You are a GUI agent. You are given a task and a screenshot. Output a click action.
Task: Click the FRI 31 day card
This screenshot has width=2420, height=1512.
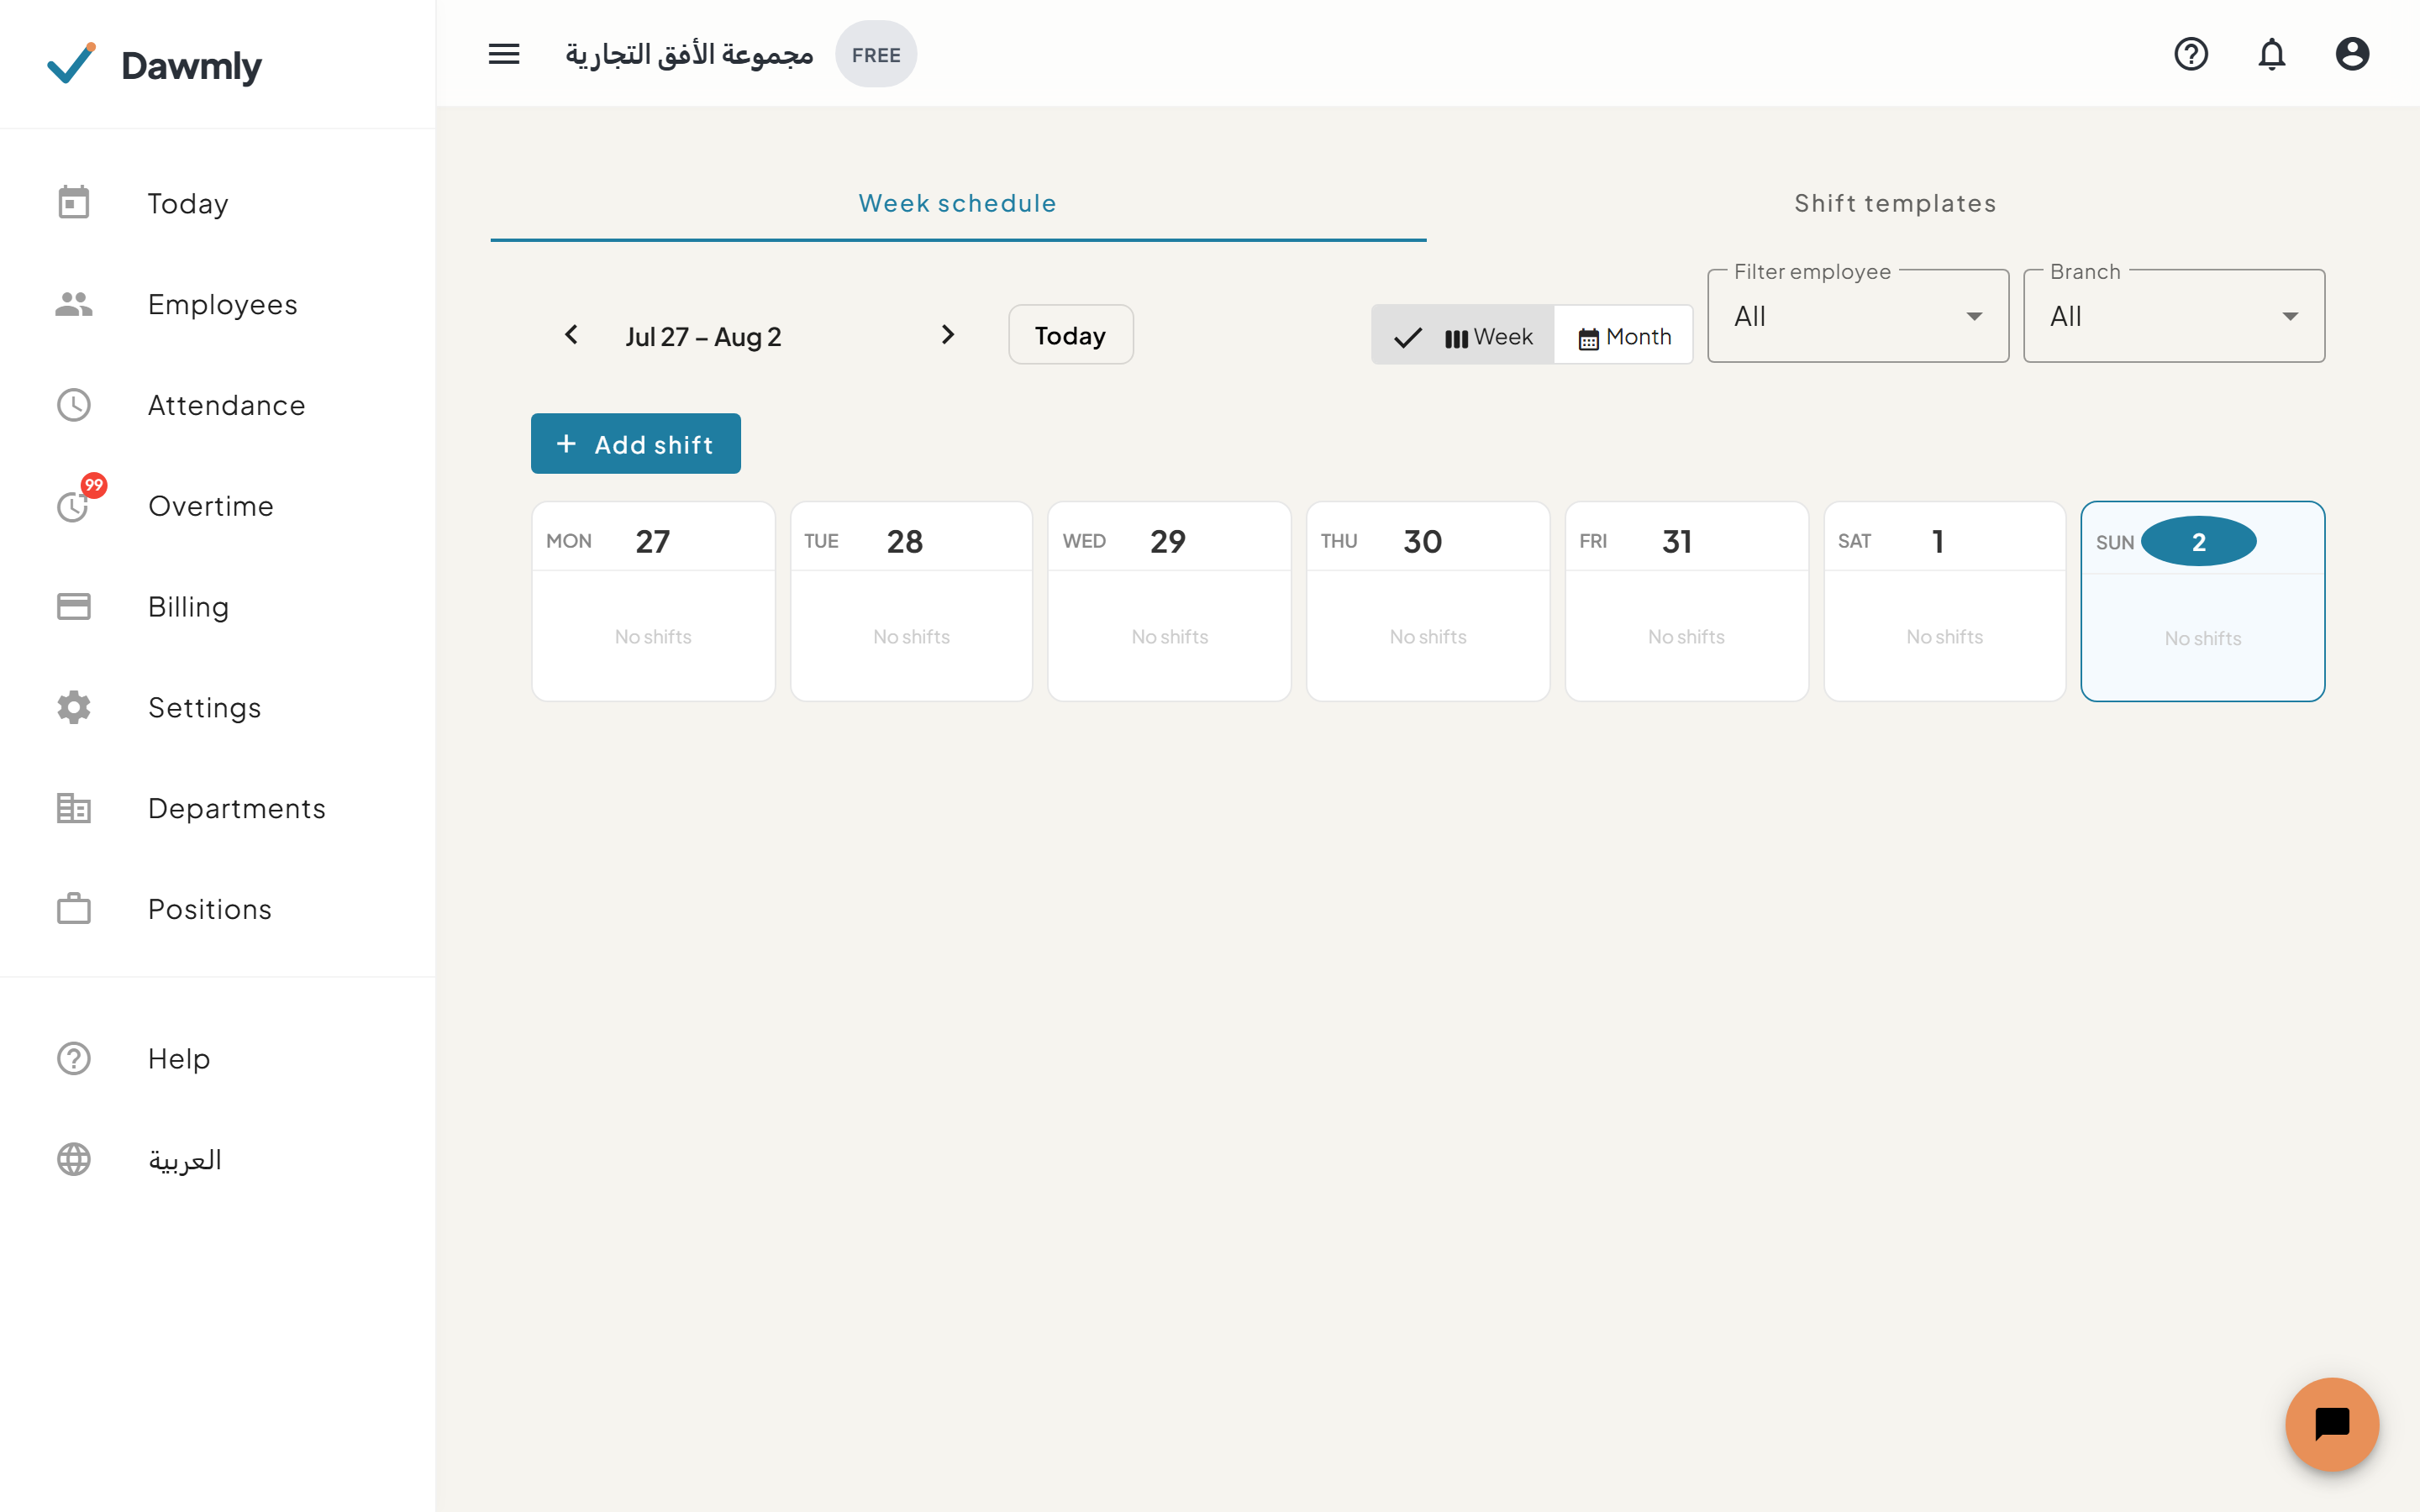point(1686,601)
